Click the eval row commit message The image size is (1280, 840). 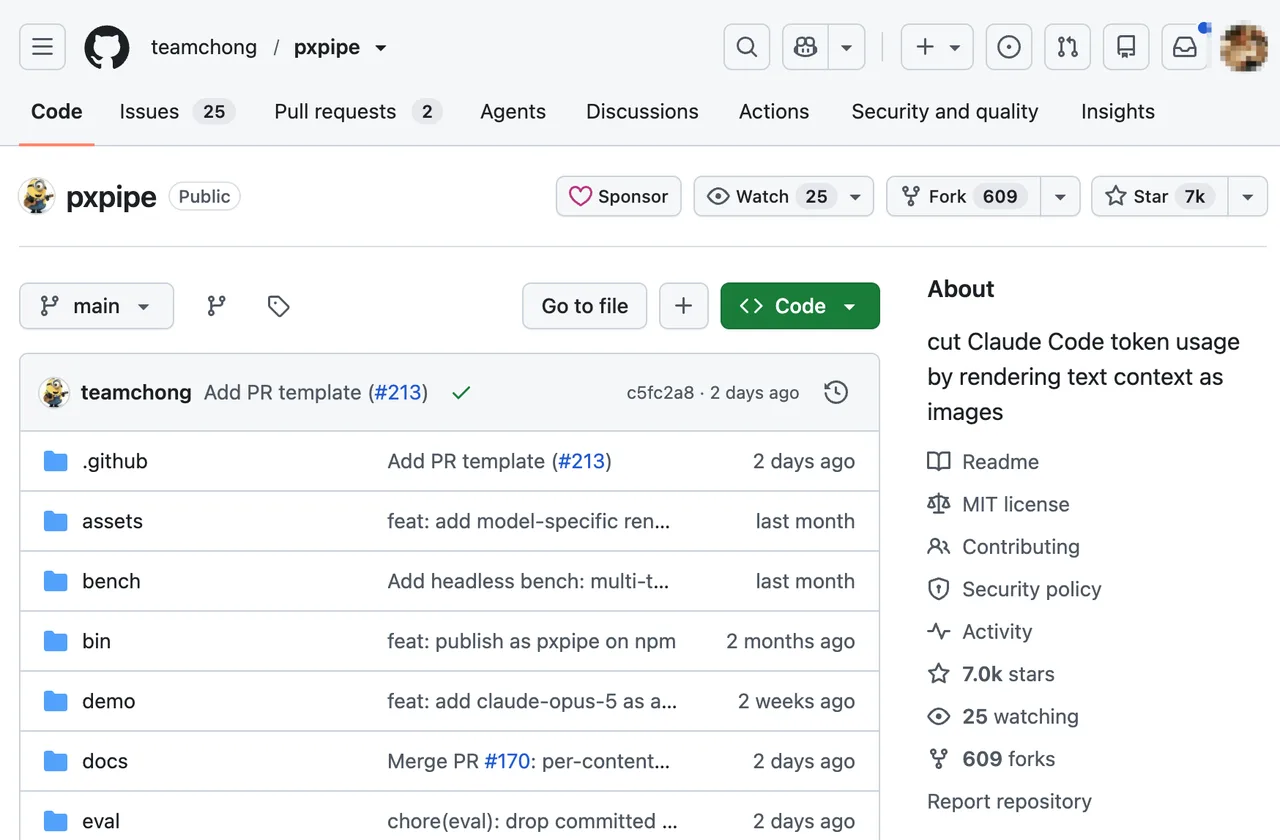click(x=533, y=821)
